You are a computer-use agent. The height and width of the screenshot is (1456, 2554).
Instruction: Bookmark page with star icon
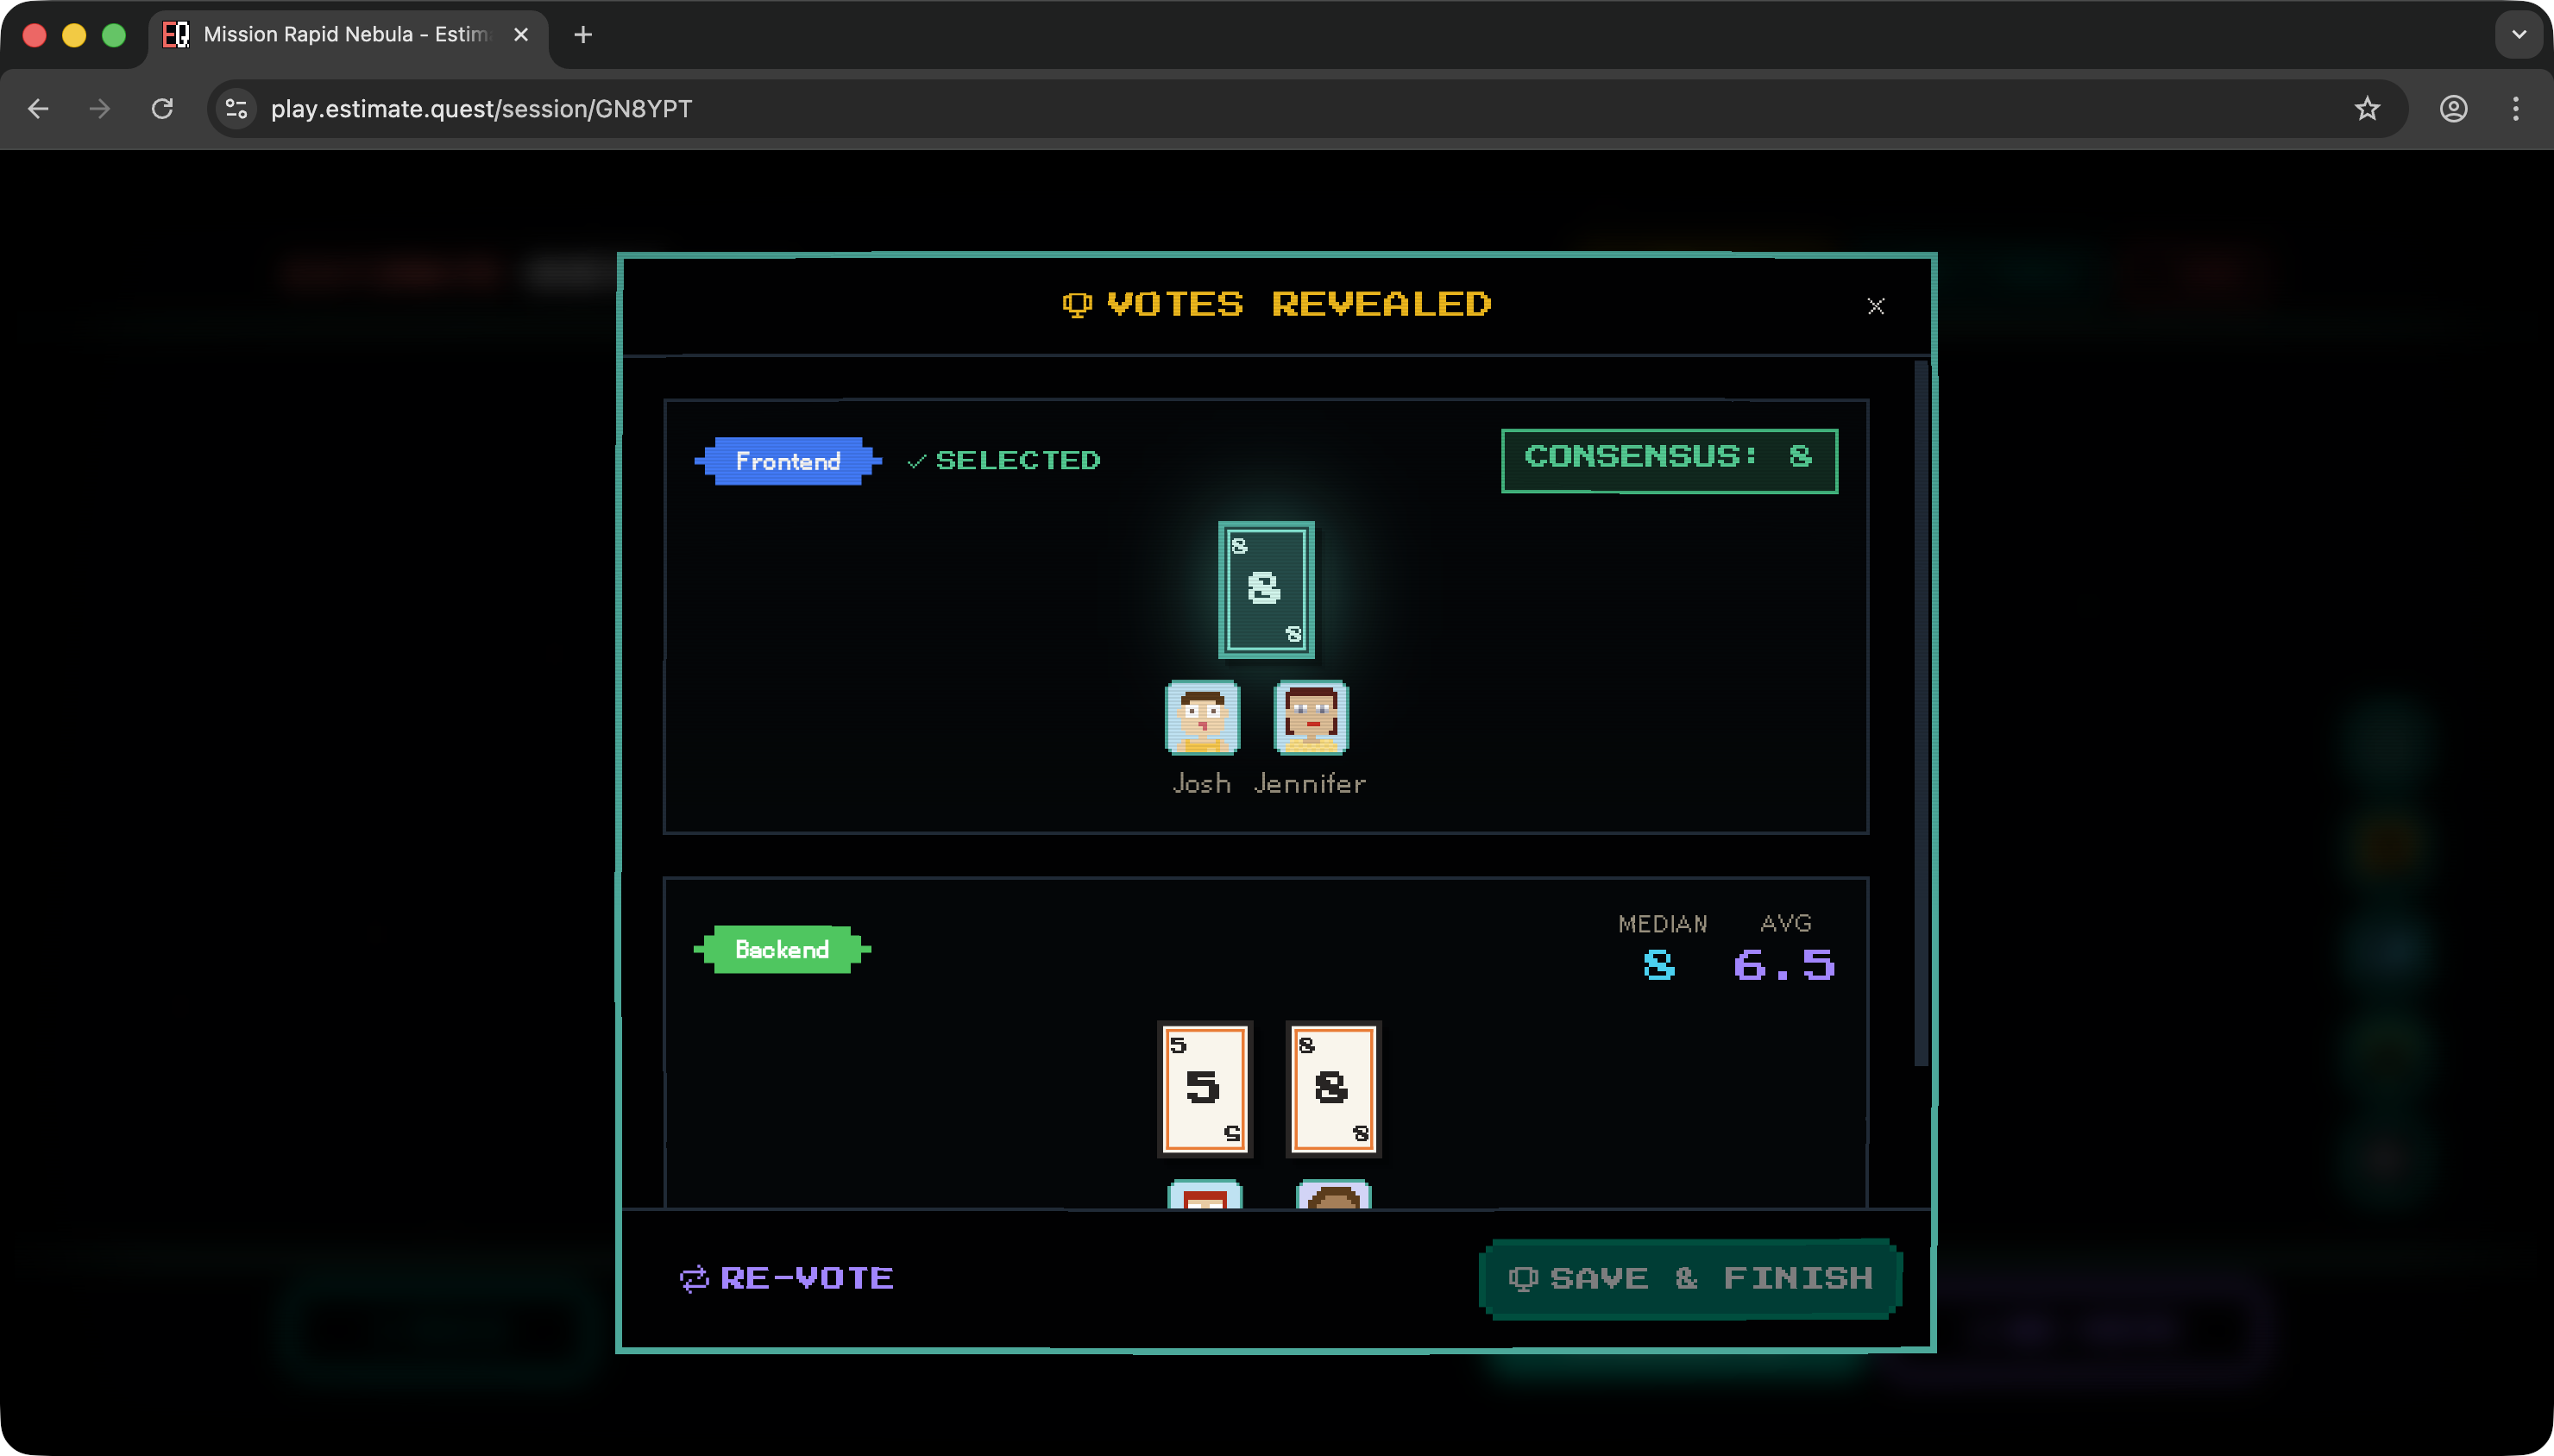click(x=2366, y=109)
